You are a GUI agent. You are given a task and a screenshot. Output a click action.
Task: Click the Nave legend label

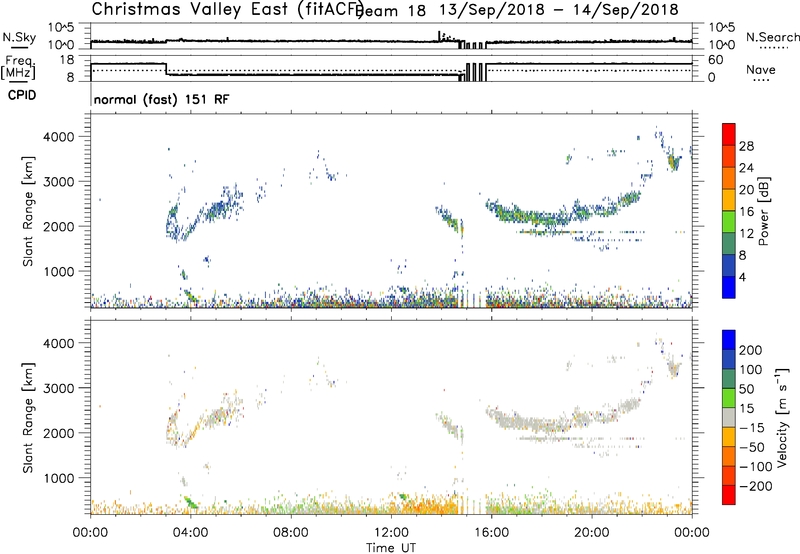coord(761,69)
